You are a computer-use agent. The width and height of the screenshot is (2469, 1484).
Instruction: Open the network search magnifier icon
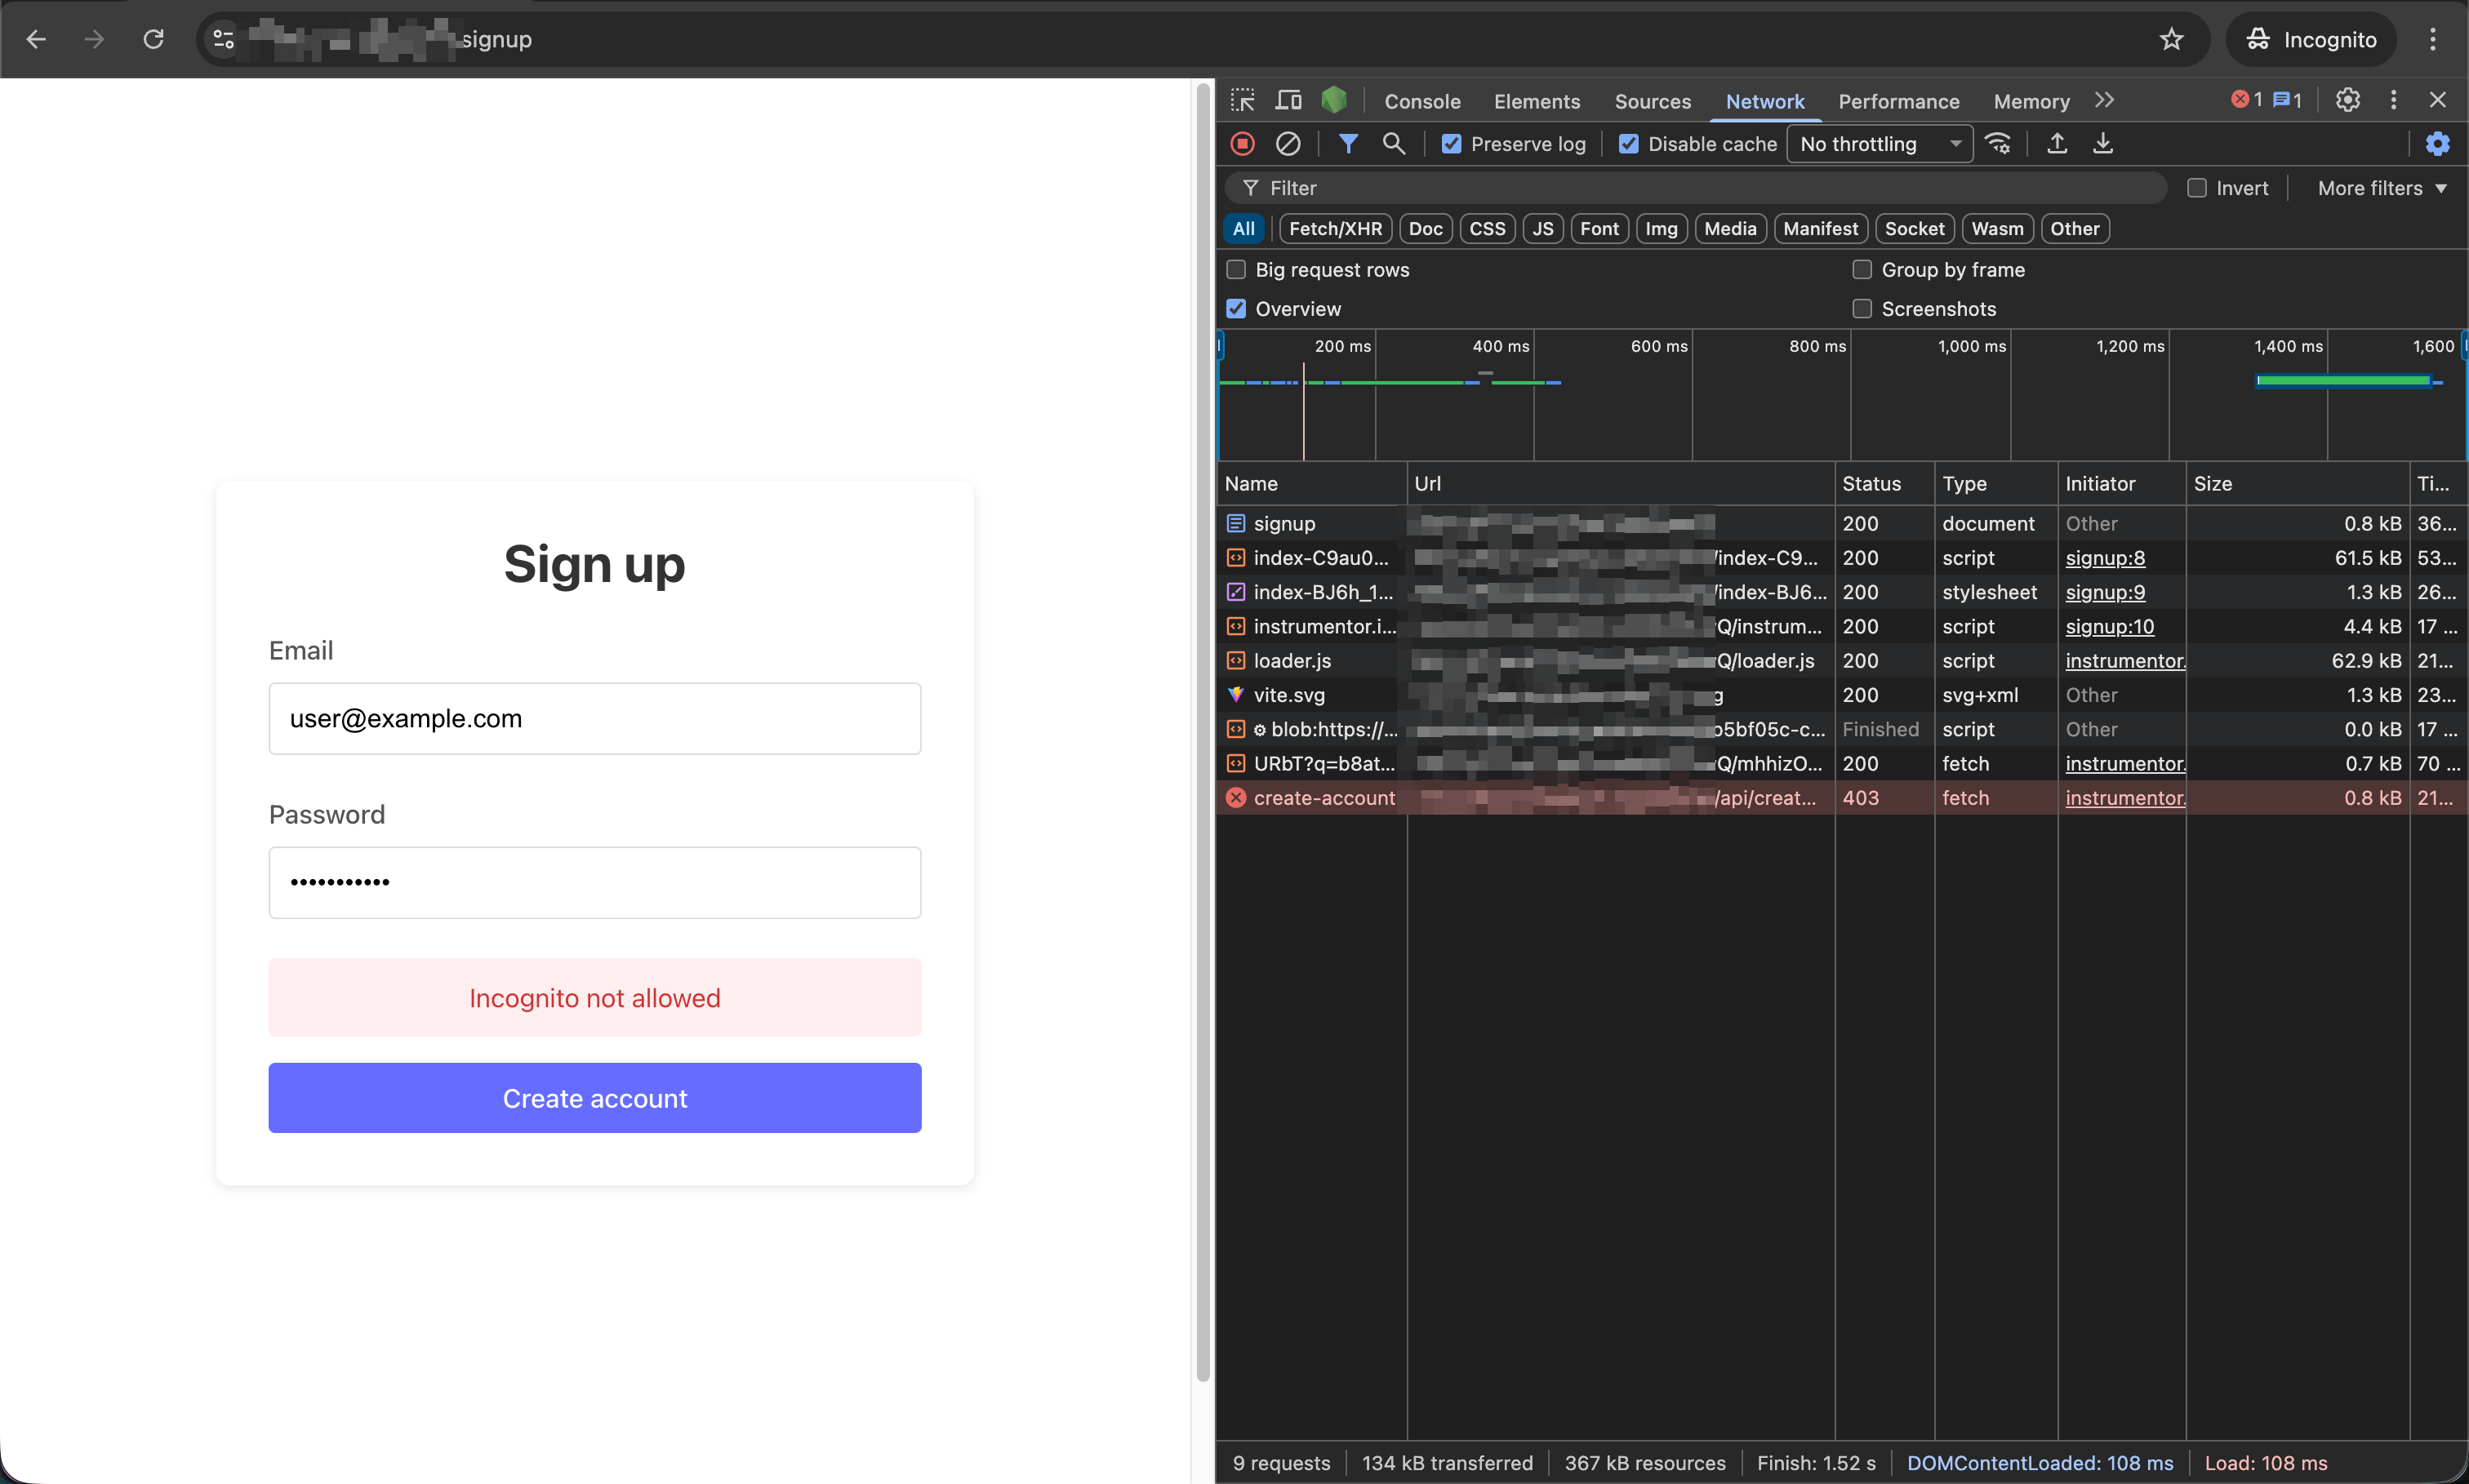tap(1393, 144)
